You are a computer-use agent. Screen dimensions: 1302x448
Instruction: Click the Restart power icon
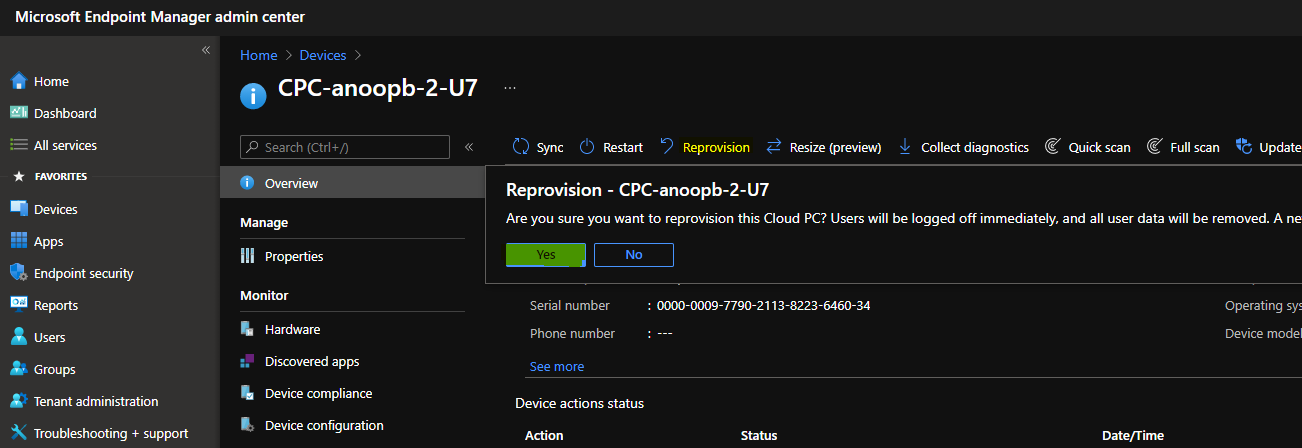(x=587, y=147)
